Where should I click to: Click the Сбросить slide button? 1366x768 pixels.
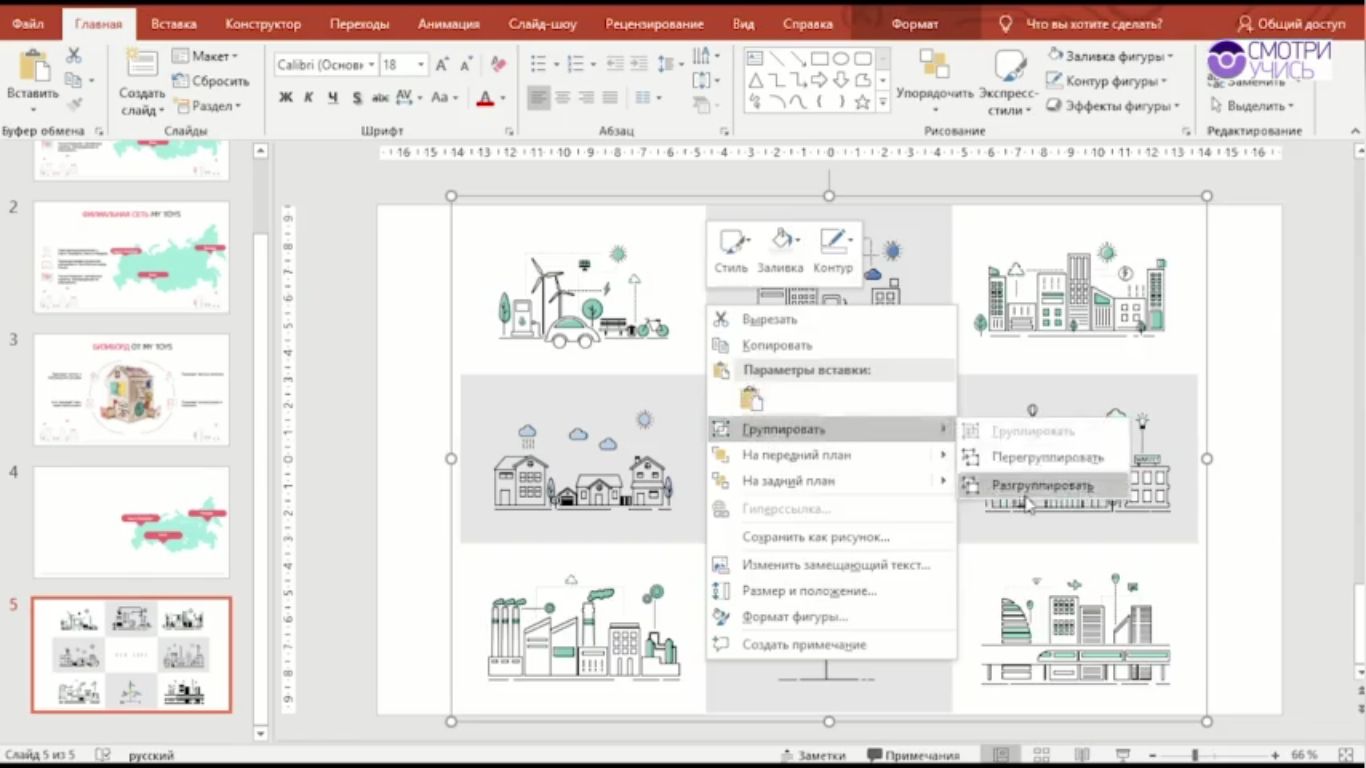click(211, 81)
